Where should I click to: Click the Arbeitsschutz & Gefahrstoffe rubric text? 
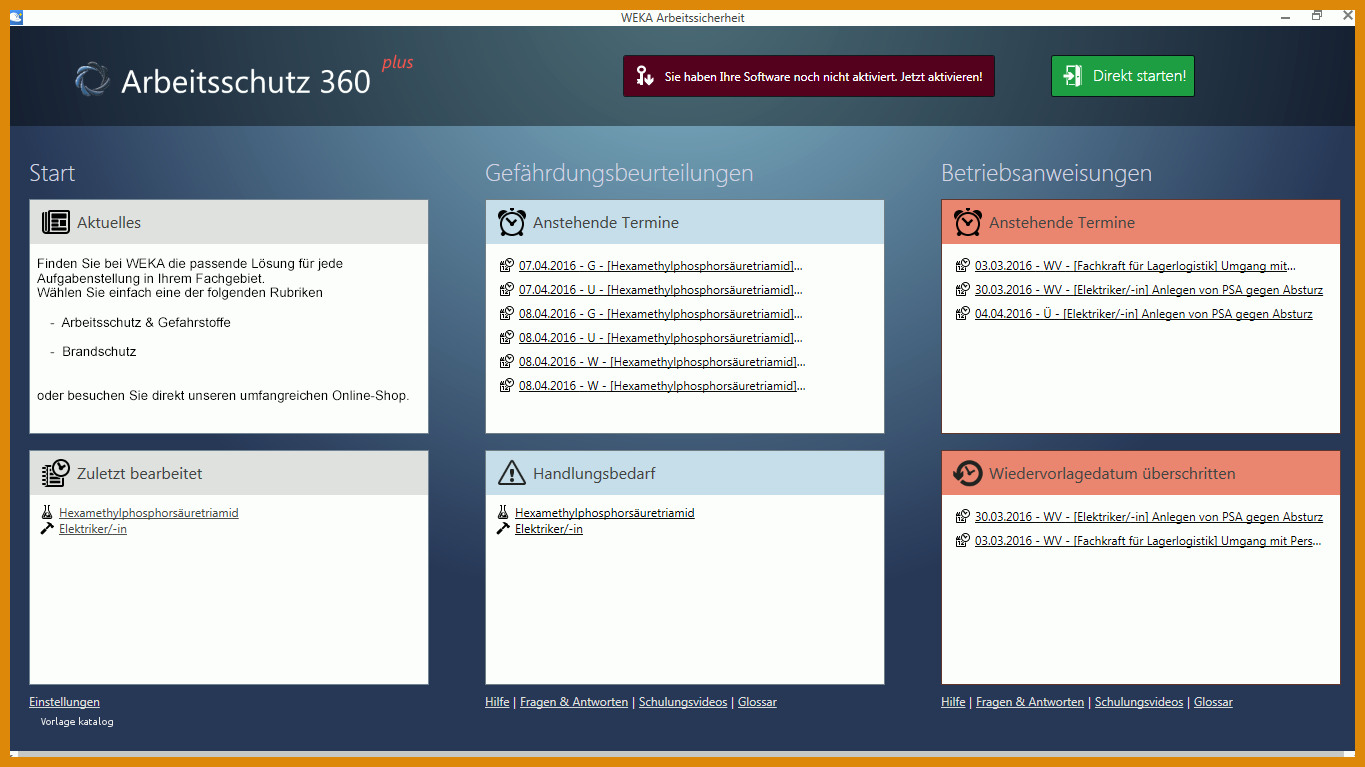(146, 323)
